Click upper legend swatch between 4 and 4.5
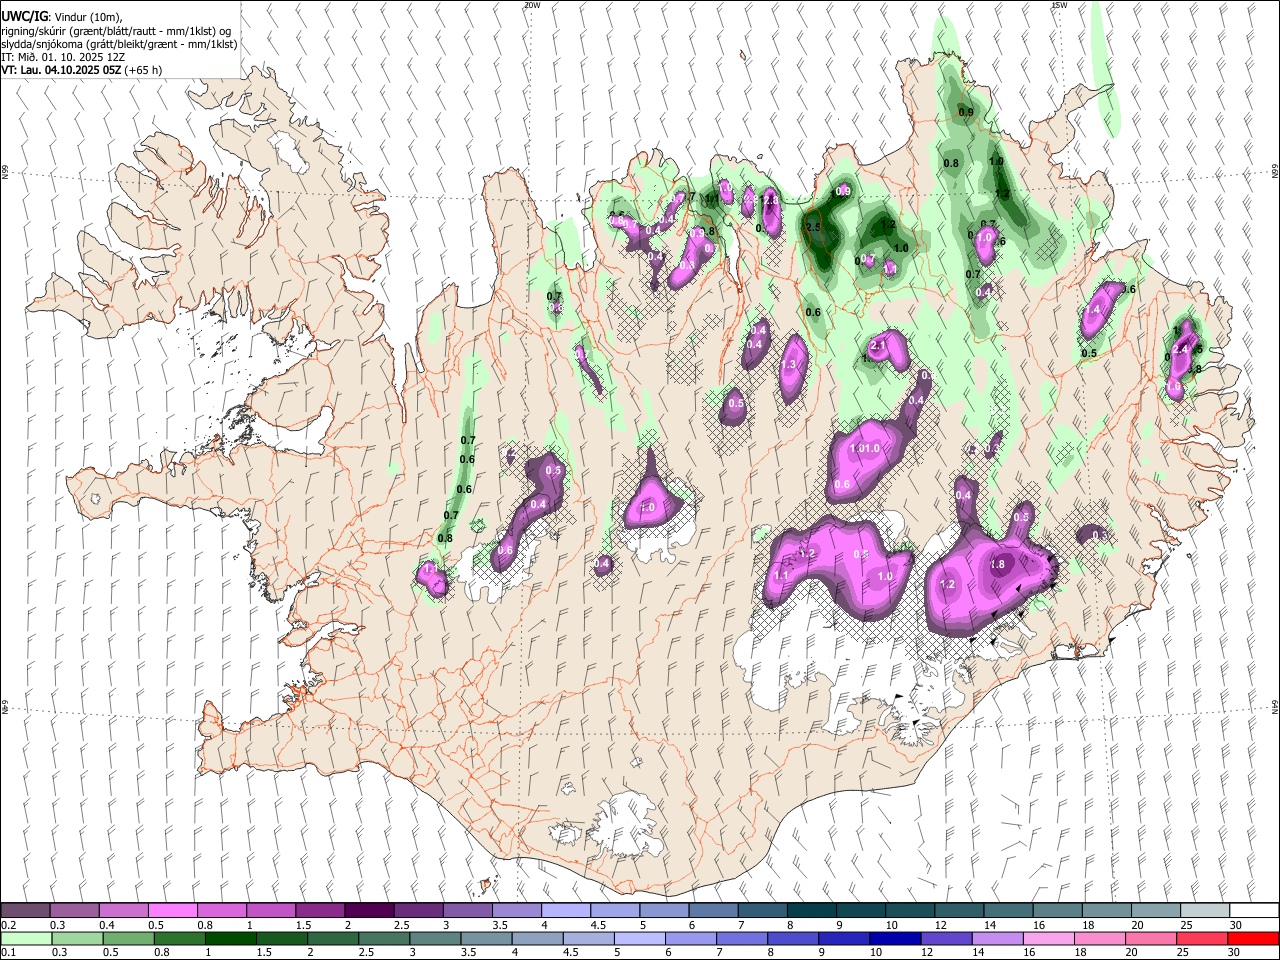Image resolution: width=1280 pixels, height=960 pixels. [566, 910]
